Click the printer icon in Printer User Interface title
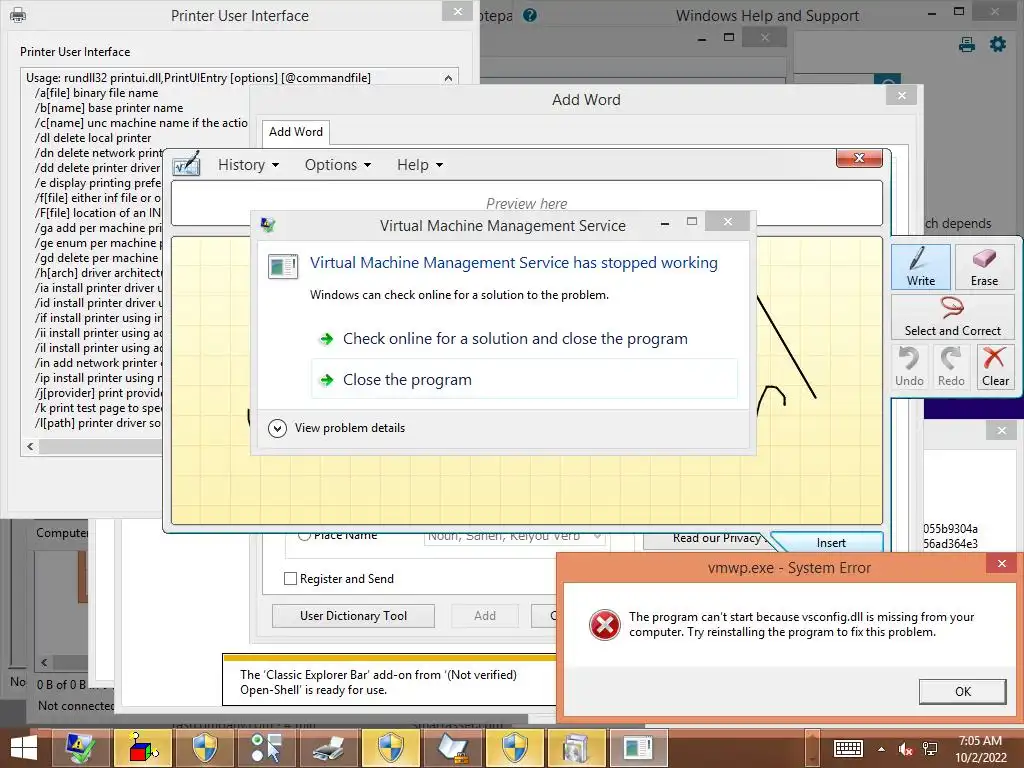The image size is (1024, 768). pyautogui.click(x=18, y=15)
